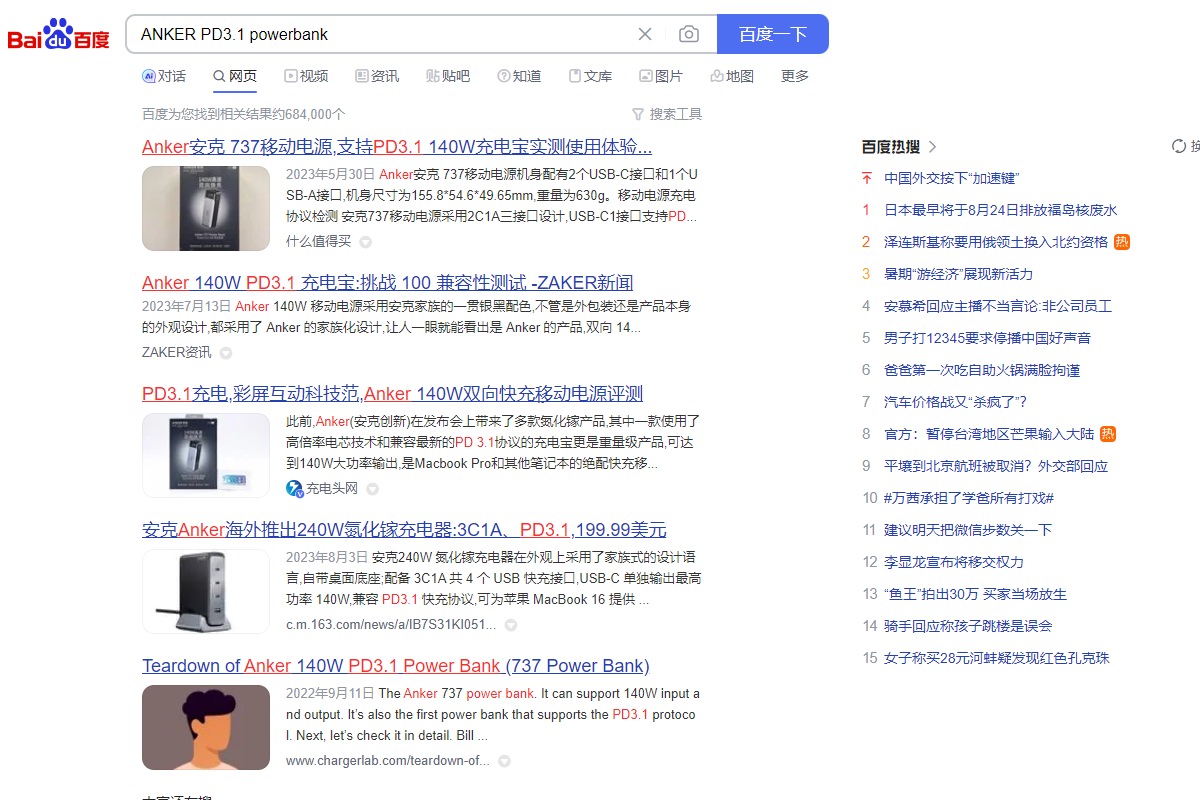Open hot search 官方:暂停台湾地区芒果输入大陆
The width and height of the screenshot is (1200, 800).
(989, 434)
